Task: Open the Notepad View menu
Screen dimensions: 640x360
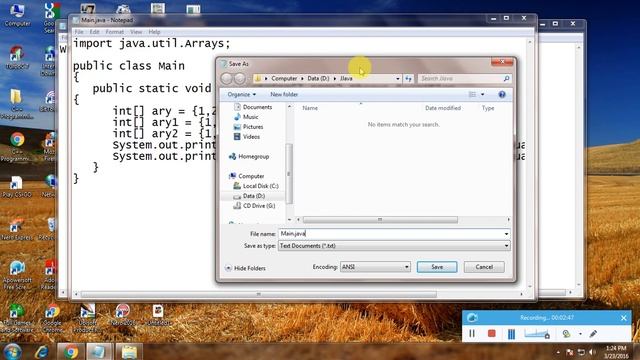Action: coord(136,32)
